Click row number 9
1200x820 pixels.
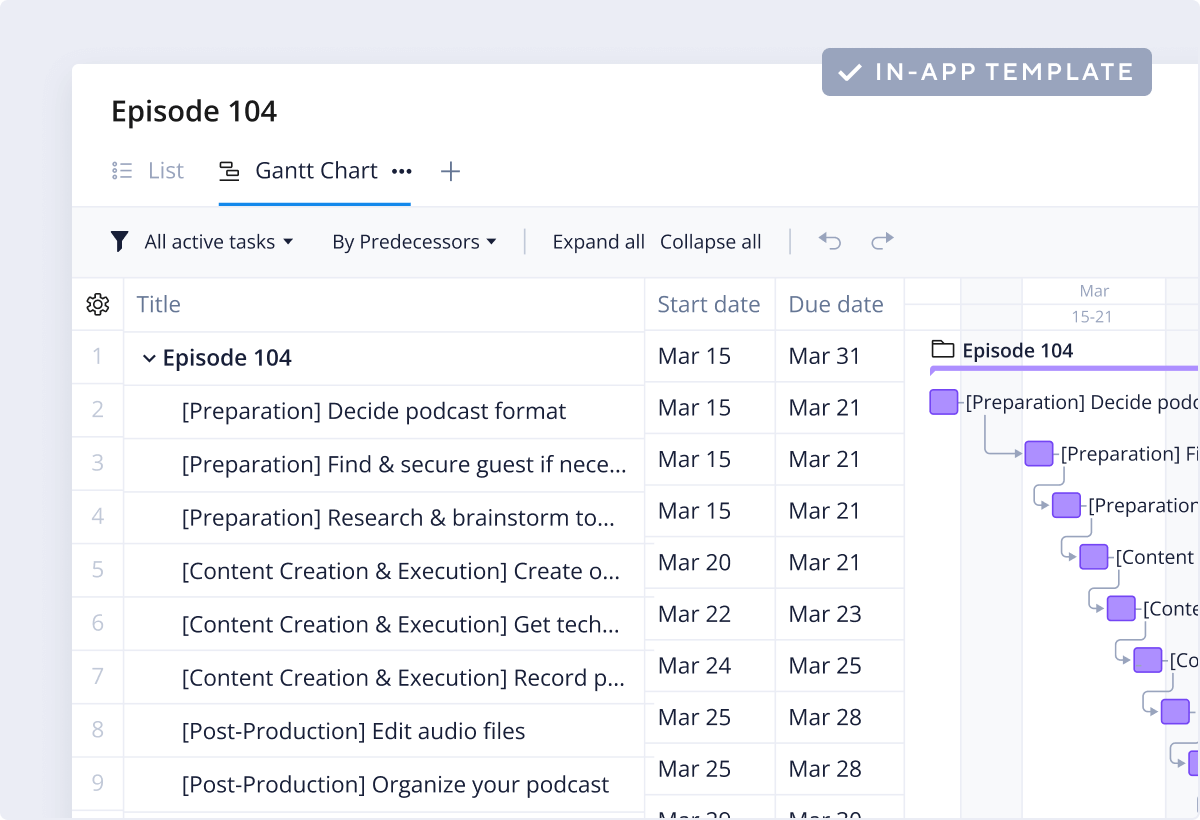[x=97, y=783]
